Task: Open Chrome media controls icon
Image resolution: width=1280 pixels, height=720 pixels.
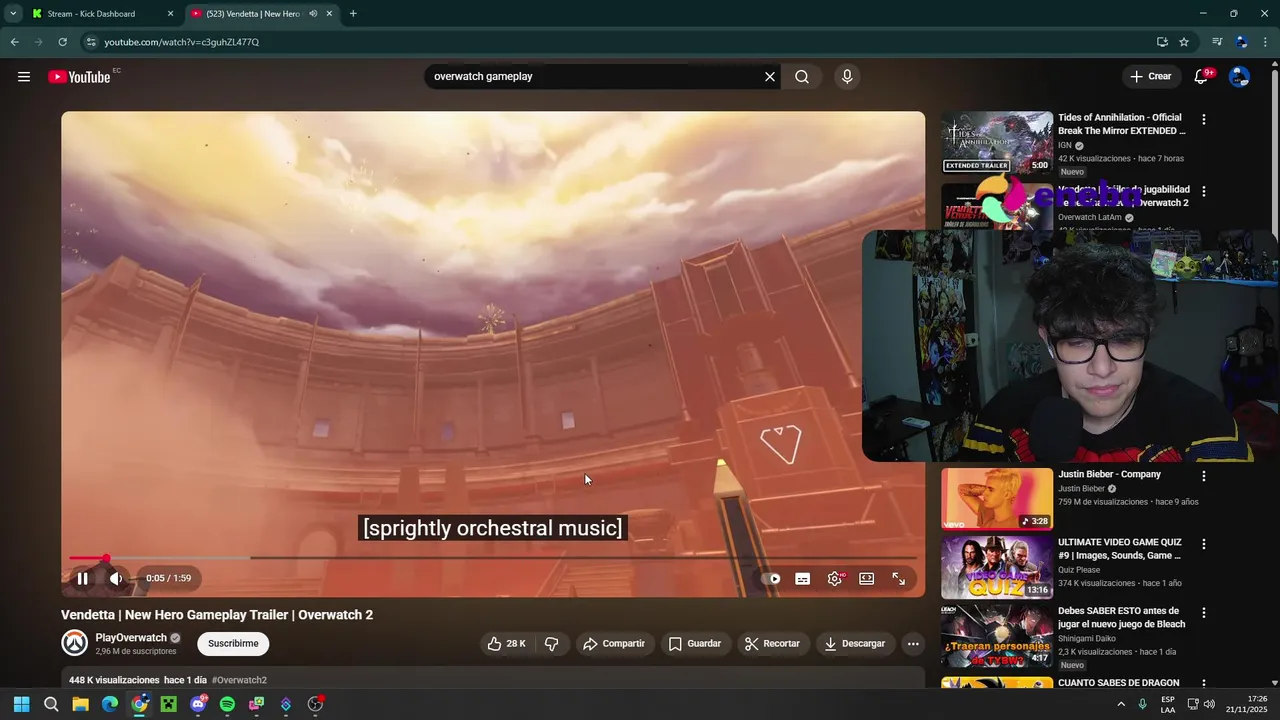Action: tap(1217, 42)
